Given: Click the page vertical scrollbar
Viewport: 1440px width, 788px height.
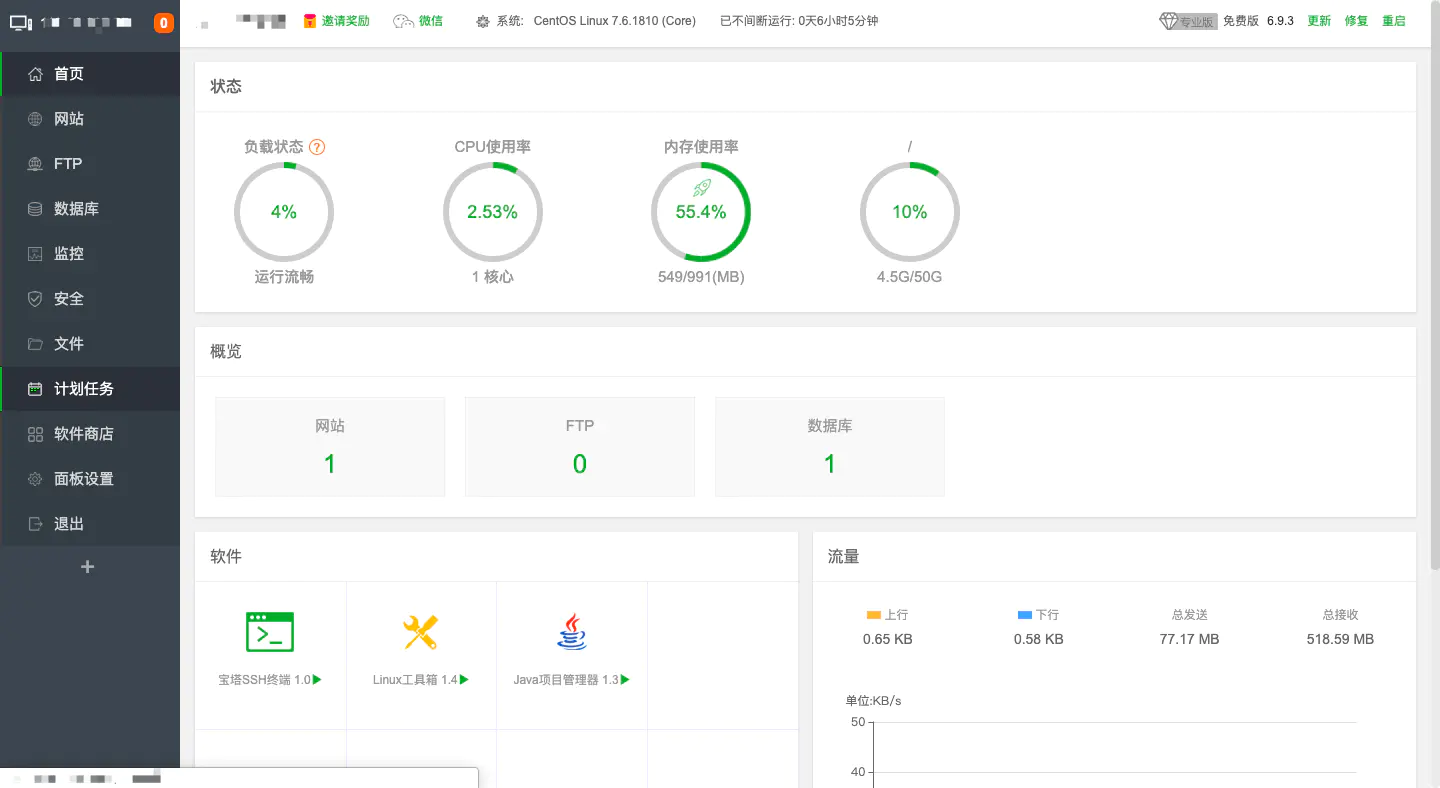Looking at the screenshot, I should 1434,300.
